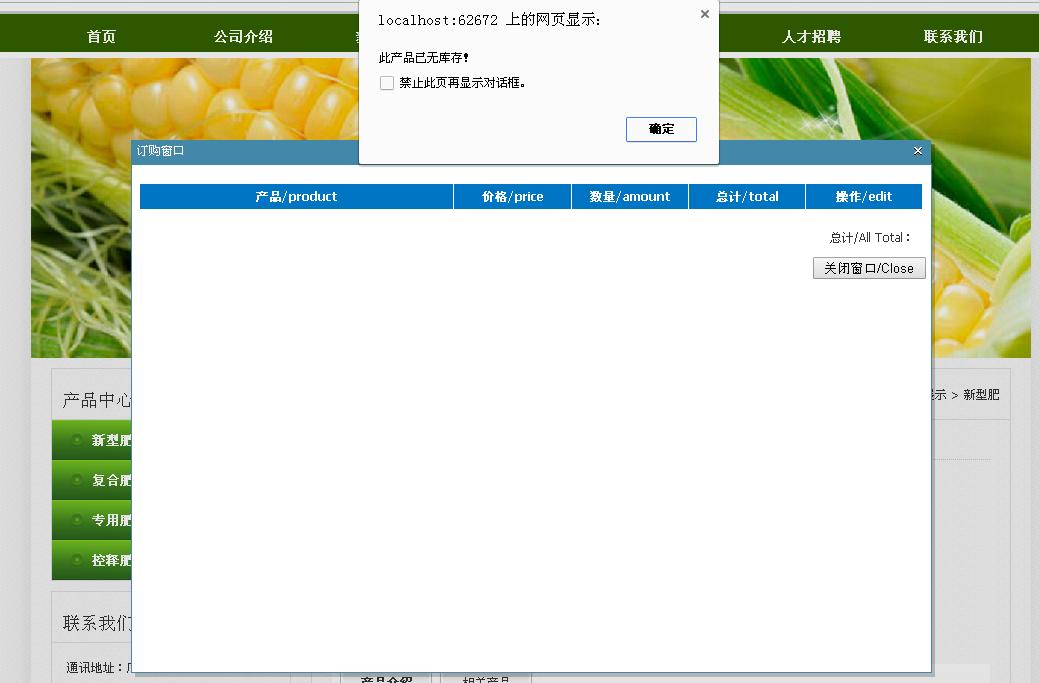Click the 数量/amount column header
Screen dimensions: 1039x683
click(630, 197)
